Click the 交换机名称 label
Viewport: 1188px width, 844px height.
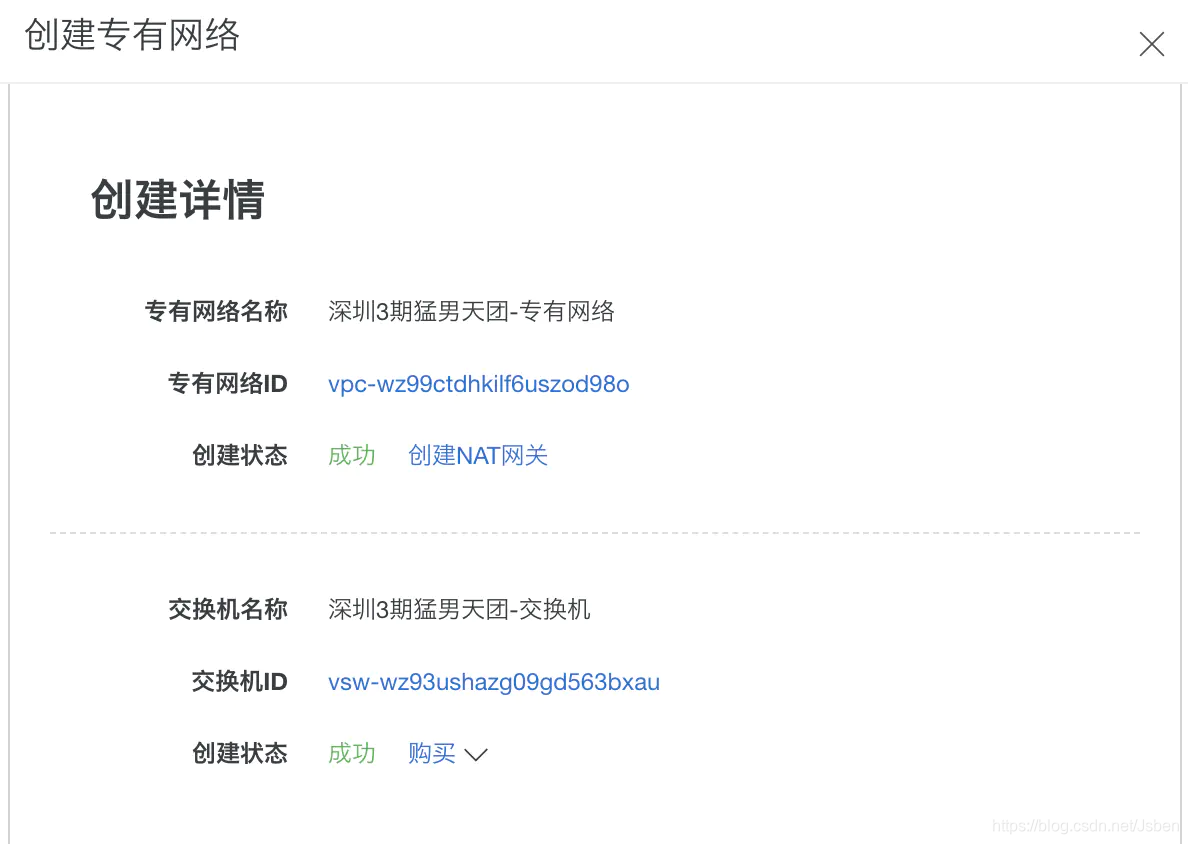(227, 609)
